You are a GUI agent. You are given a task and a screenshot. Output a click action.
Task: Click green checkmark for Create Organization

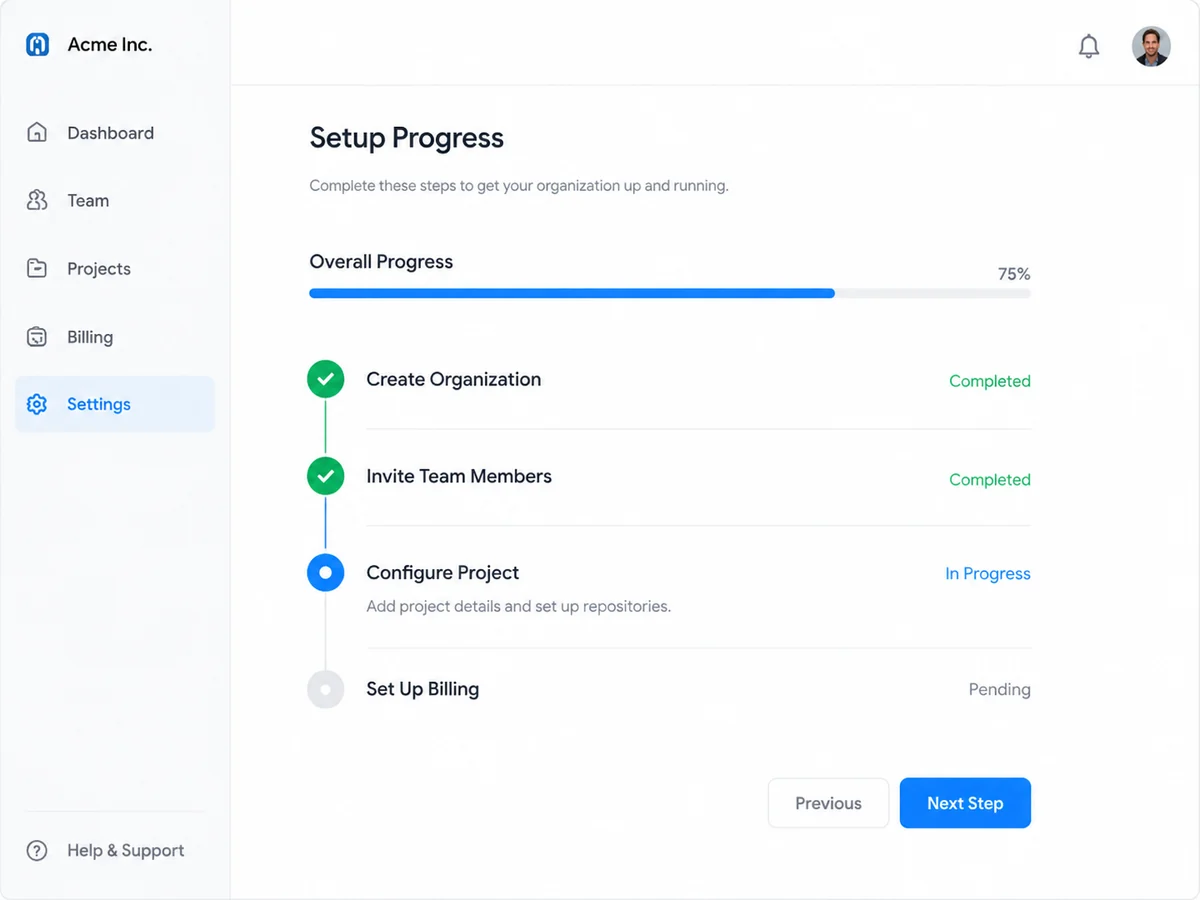325,379
